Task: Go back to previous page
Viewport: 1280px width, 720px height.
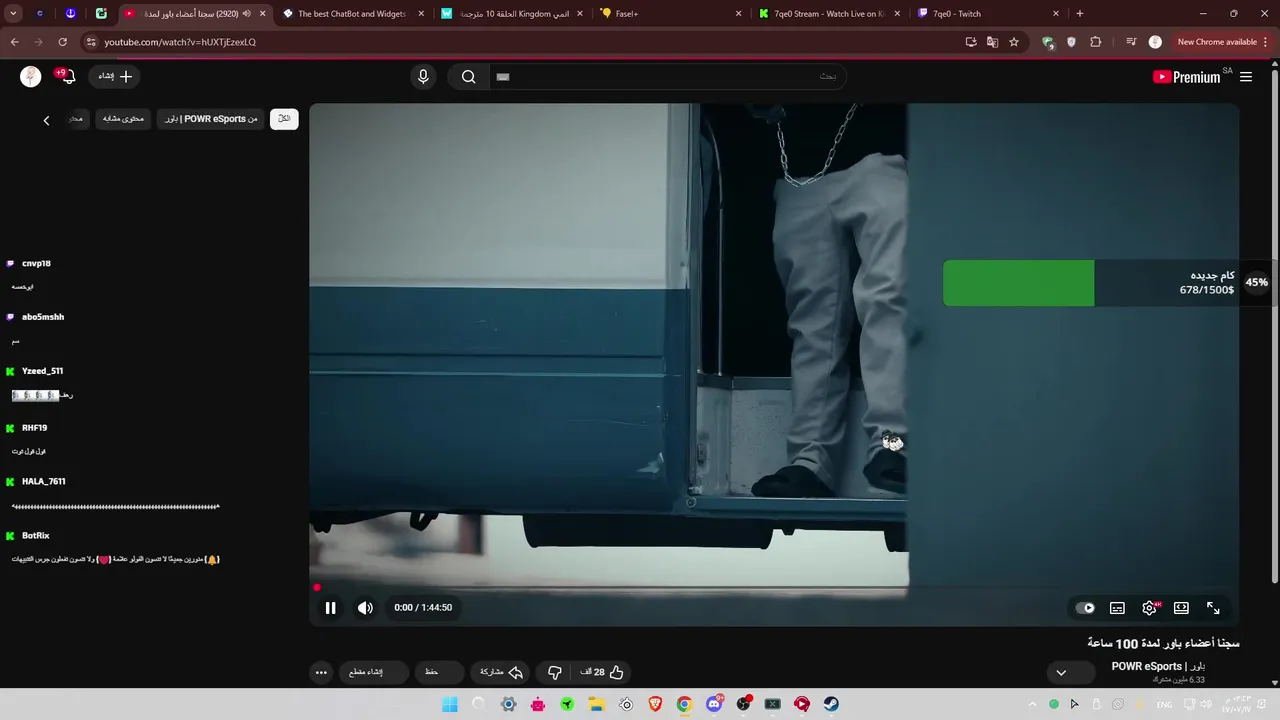Action: tap(14, 42)
